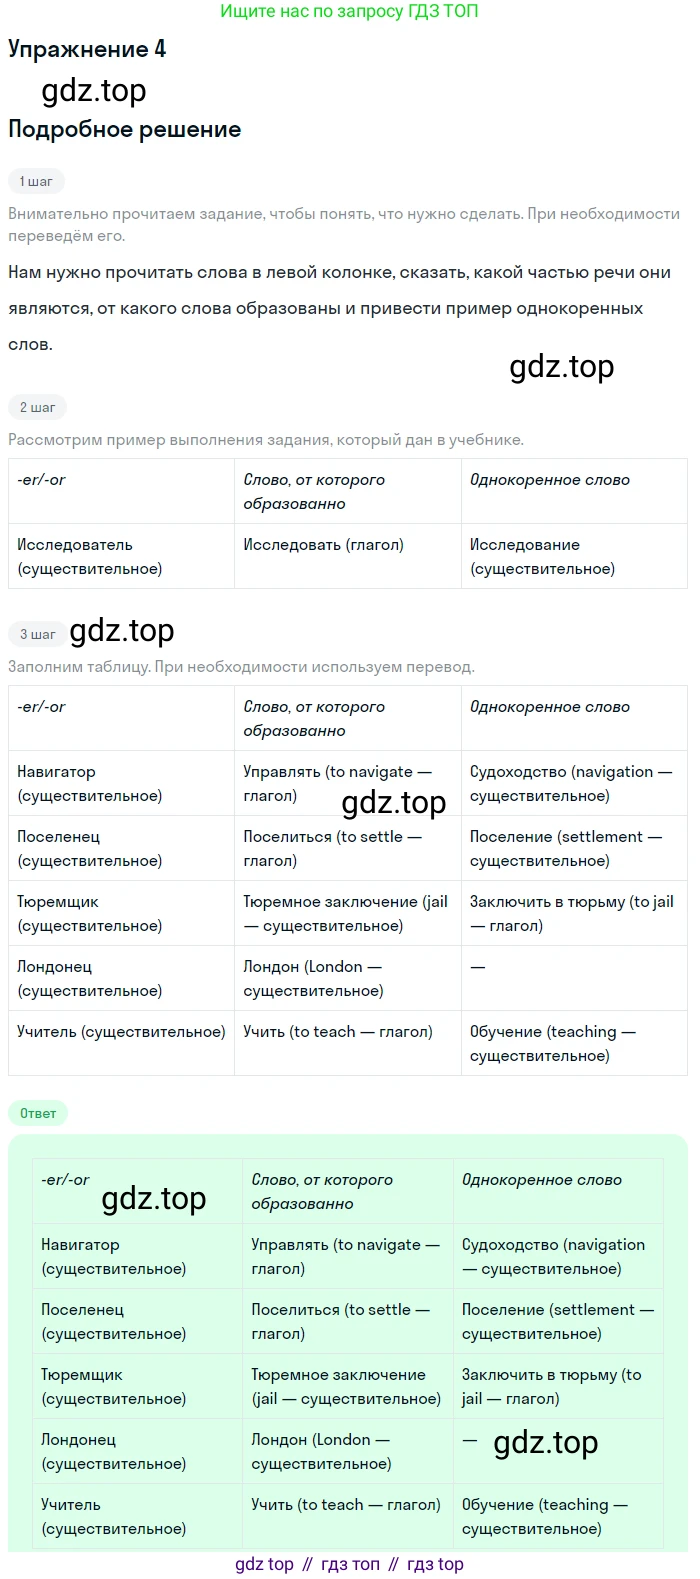Click the '3 шаг' step badge

37,634
